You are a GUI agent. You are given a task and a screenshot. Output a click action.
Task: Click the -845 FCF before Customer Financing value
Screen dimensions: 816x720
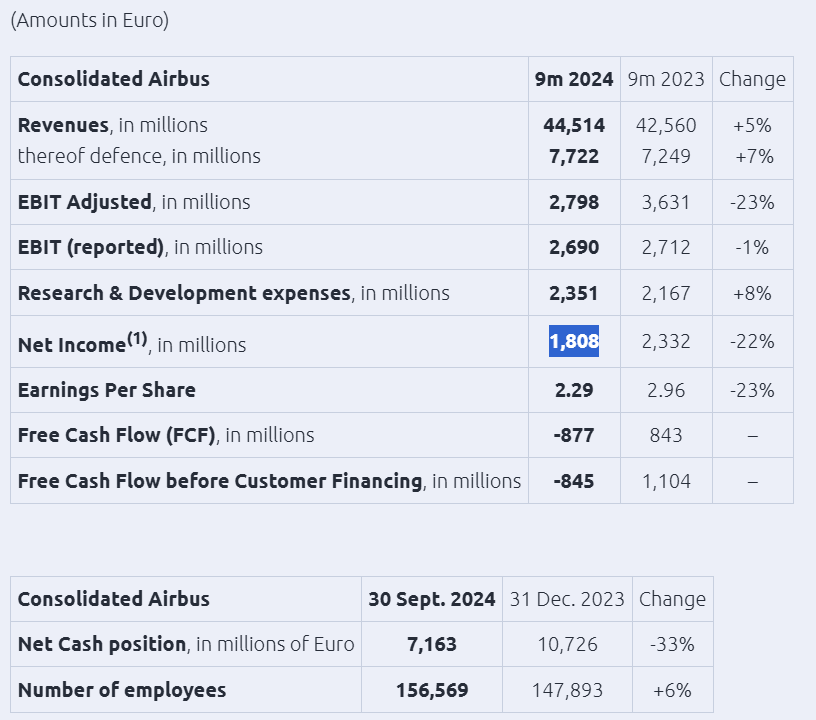[574, 481]
